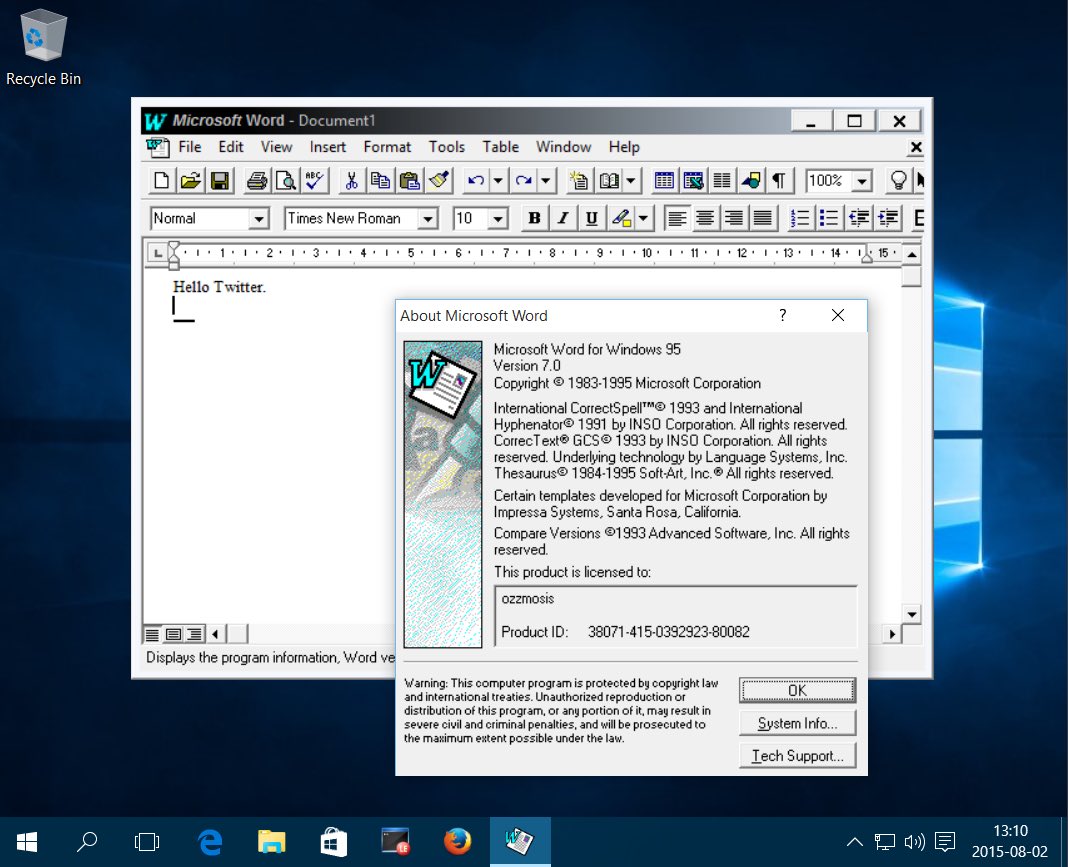The width and height of the screenshot is (1068, 867).
Task: Cut selection with scissors icon
Action: tap(351, 180)
